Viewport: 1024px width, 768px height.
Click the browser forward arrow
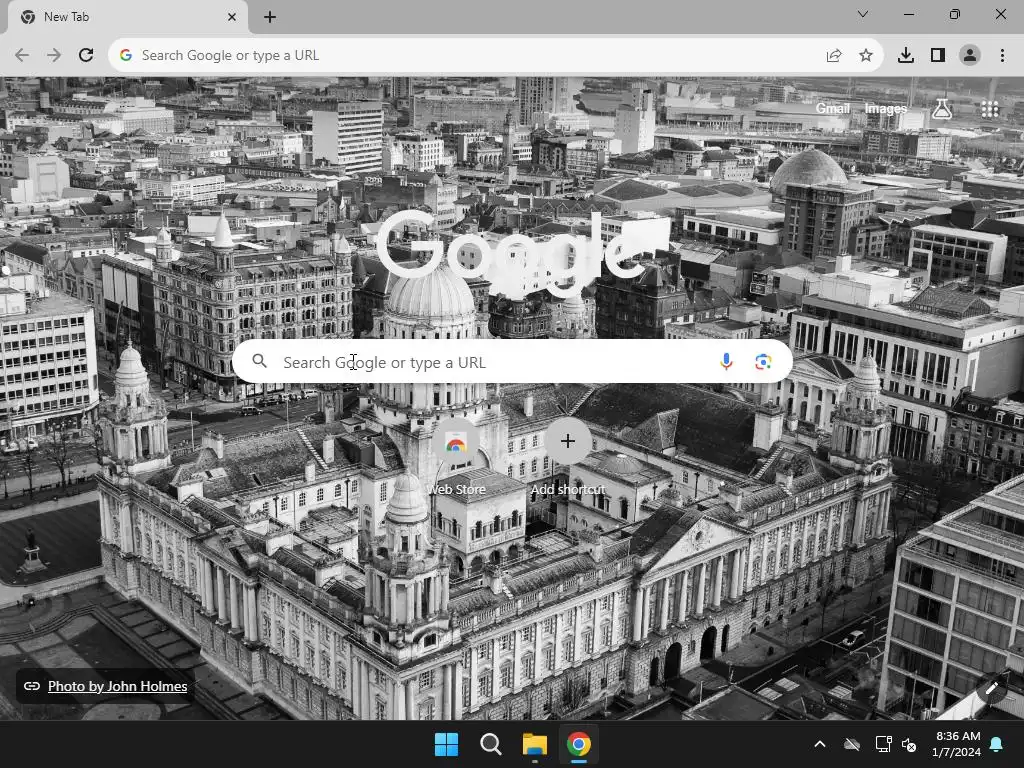click(x=54, y=56)
